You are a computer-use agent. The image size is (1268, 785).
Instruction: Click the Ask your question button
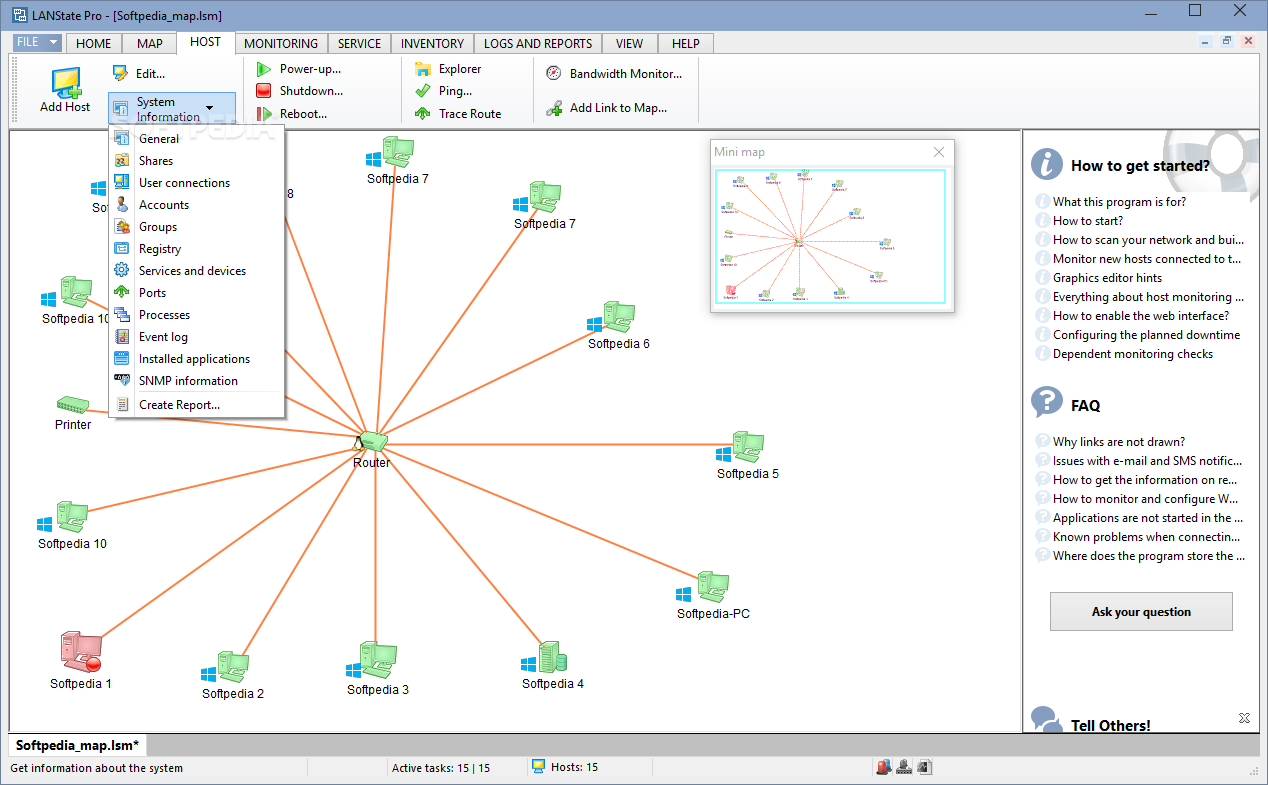coord(1141,611)
